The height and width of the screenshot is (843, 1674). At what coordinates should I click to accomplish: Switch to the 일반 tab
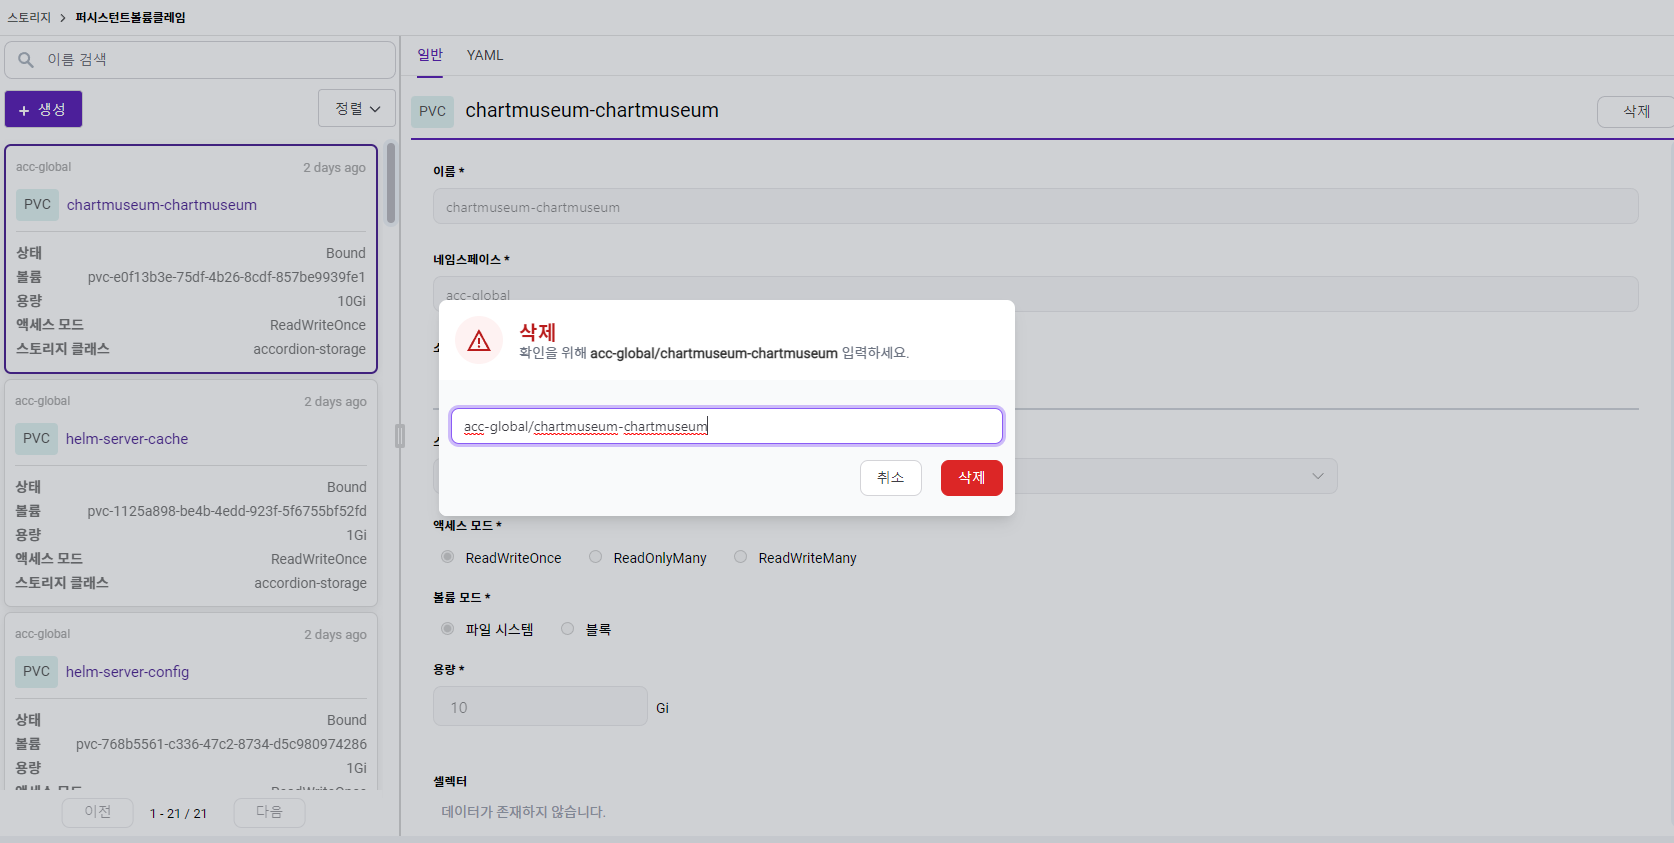coord(430,55)
